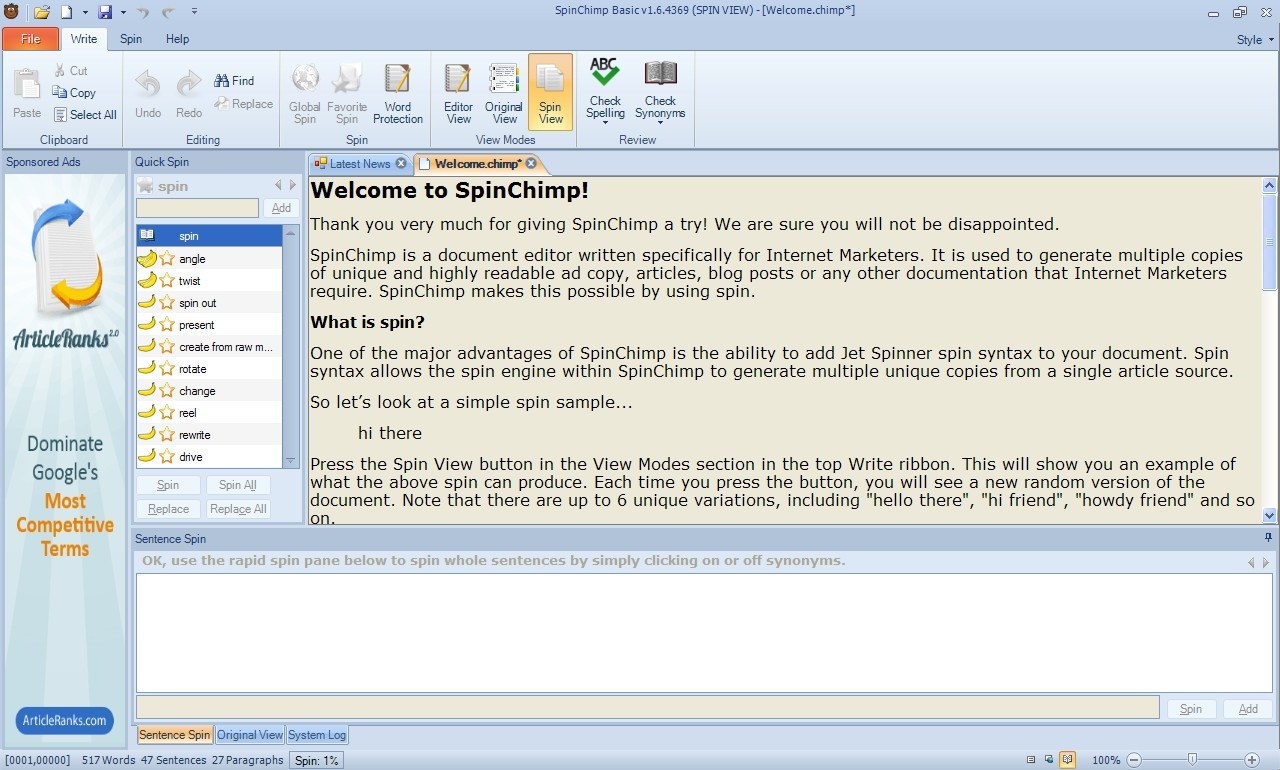Click the Spin All button

pyautogui.click(x=238, y=485)
